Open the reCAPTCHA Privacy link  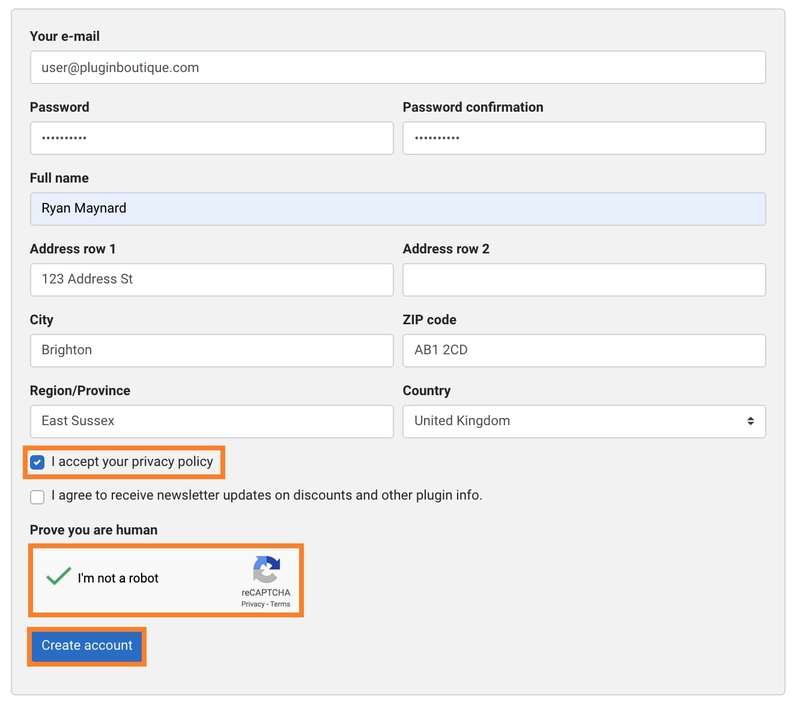252,604
